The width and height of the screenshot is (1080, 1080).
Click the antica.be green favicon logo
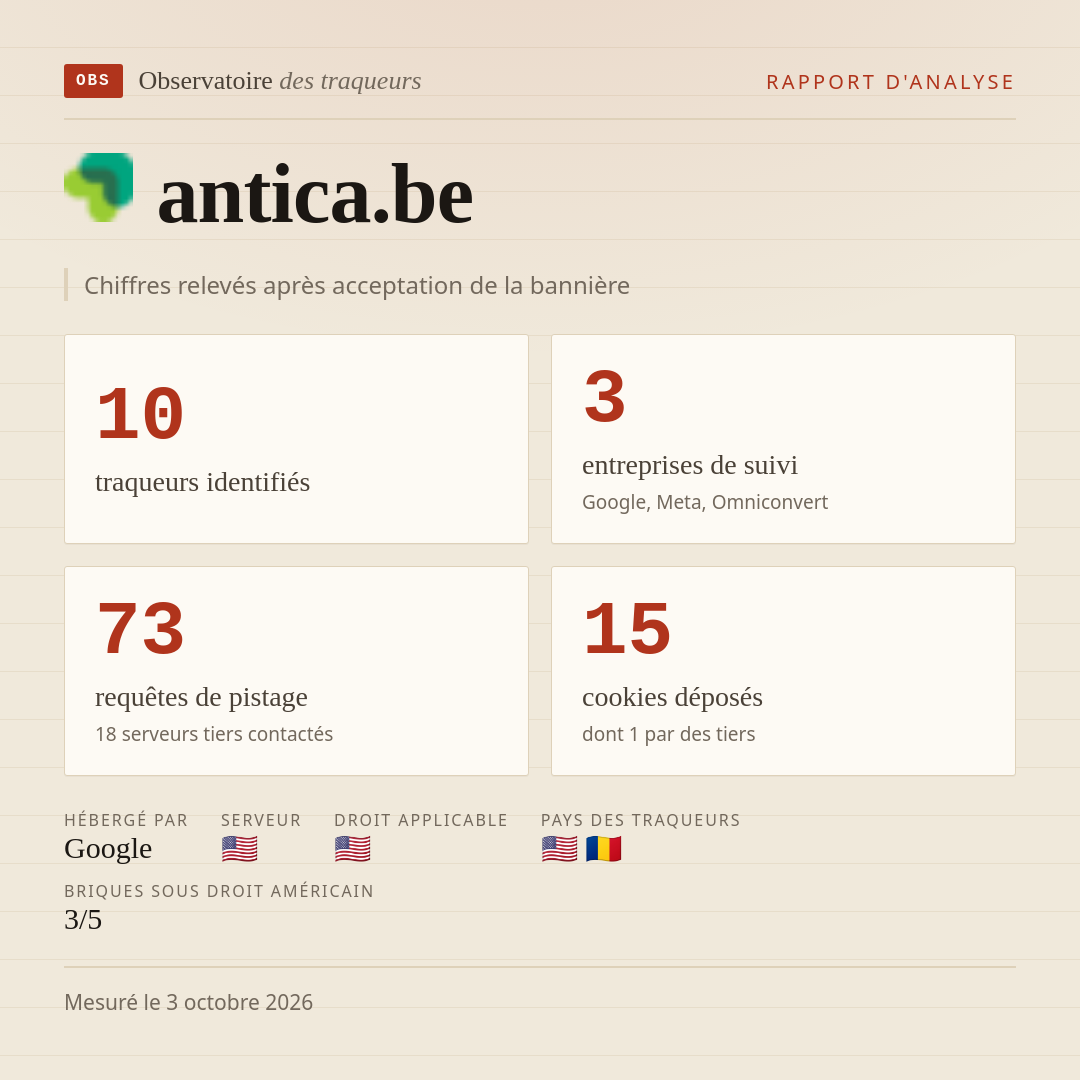(x=98, y=187)
